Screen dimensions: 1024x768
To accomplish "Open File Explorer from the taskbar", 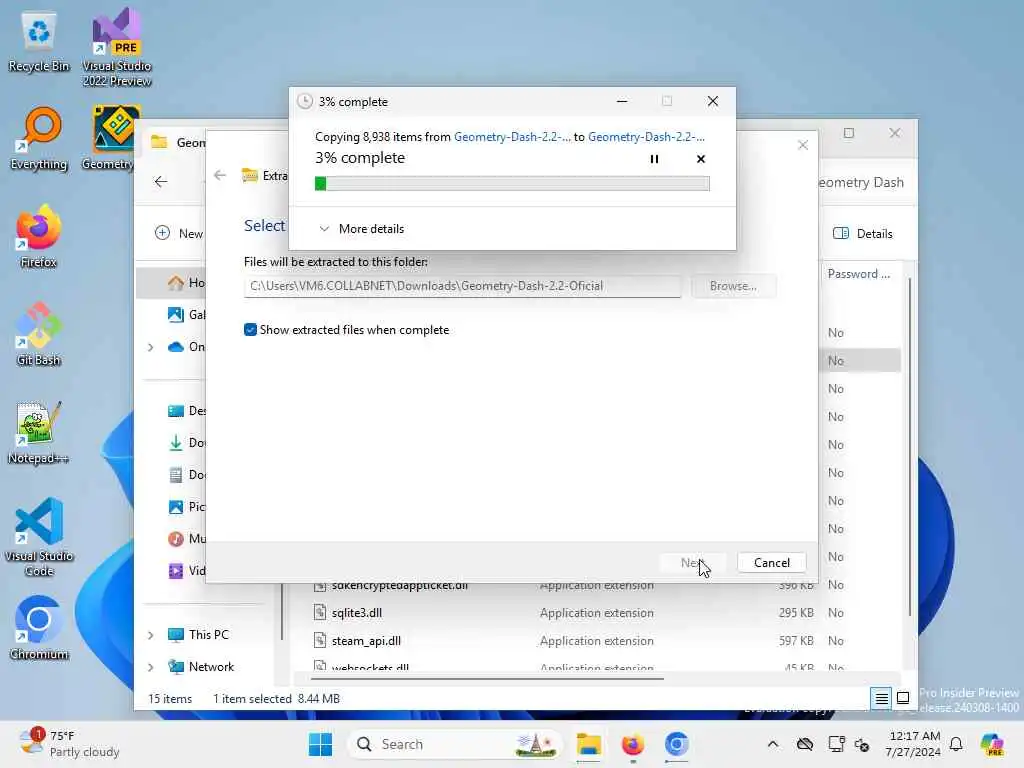I will pos(588,744).
